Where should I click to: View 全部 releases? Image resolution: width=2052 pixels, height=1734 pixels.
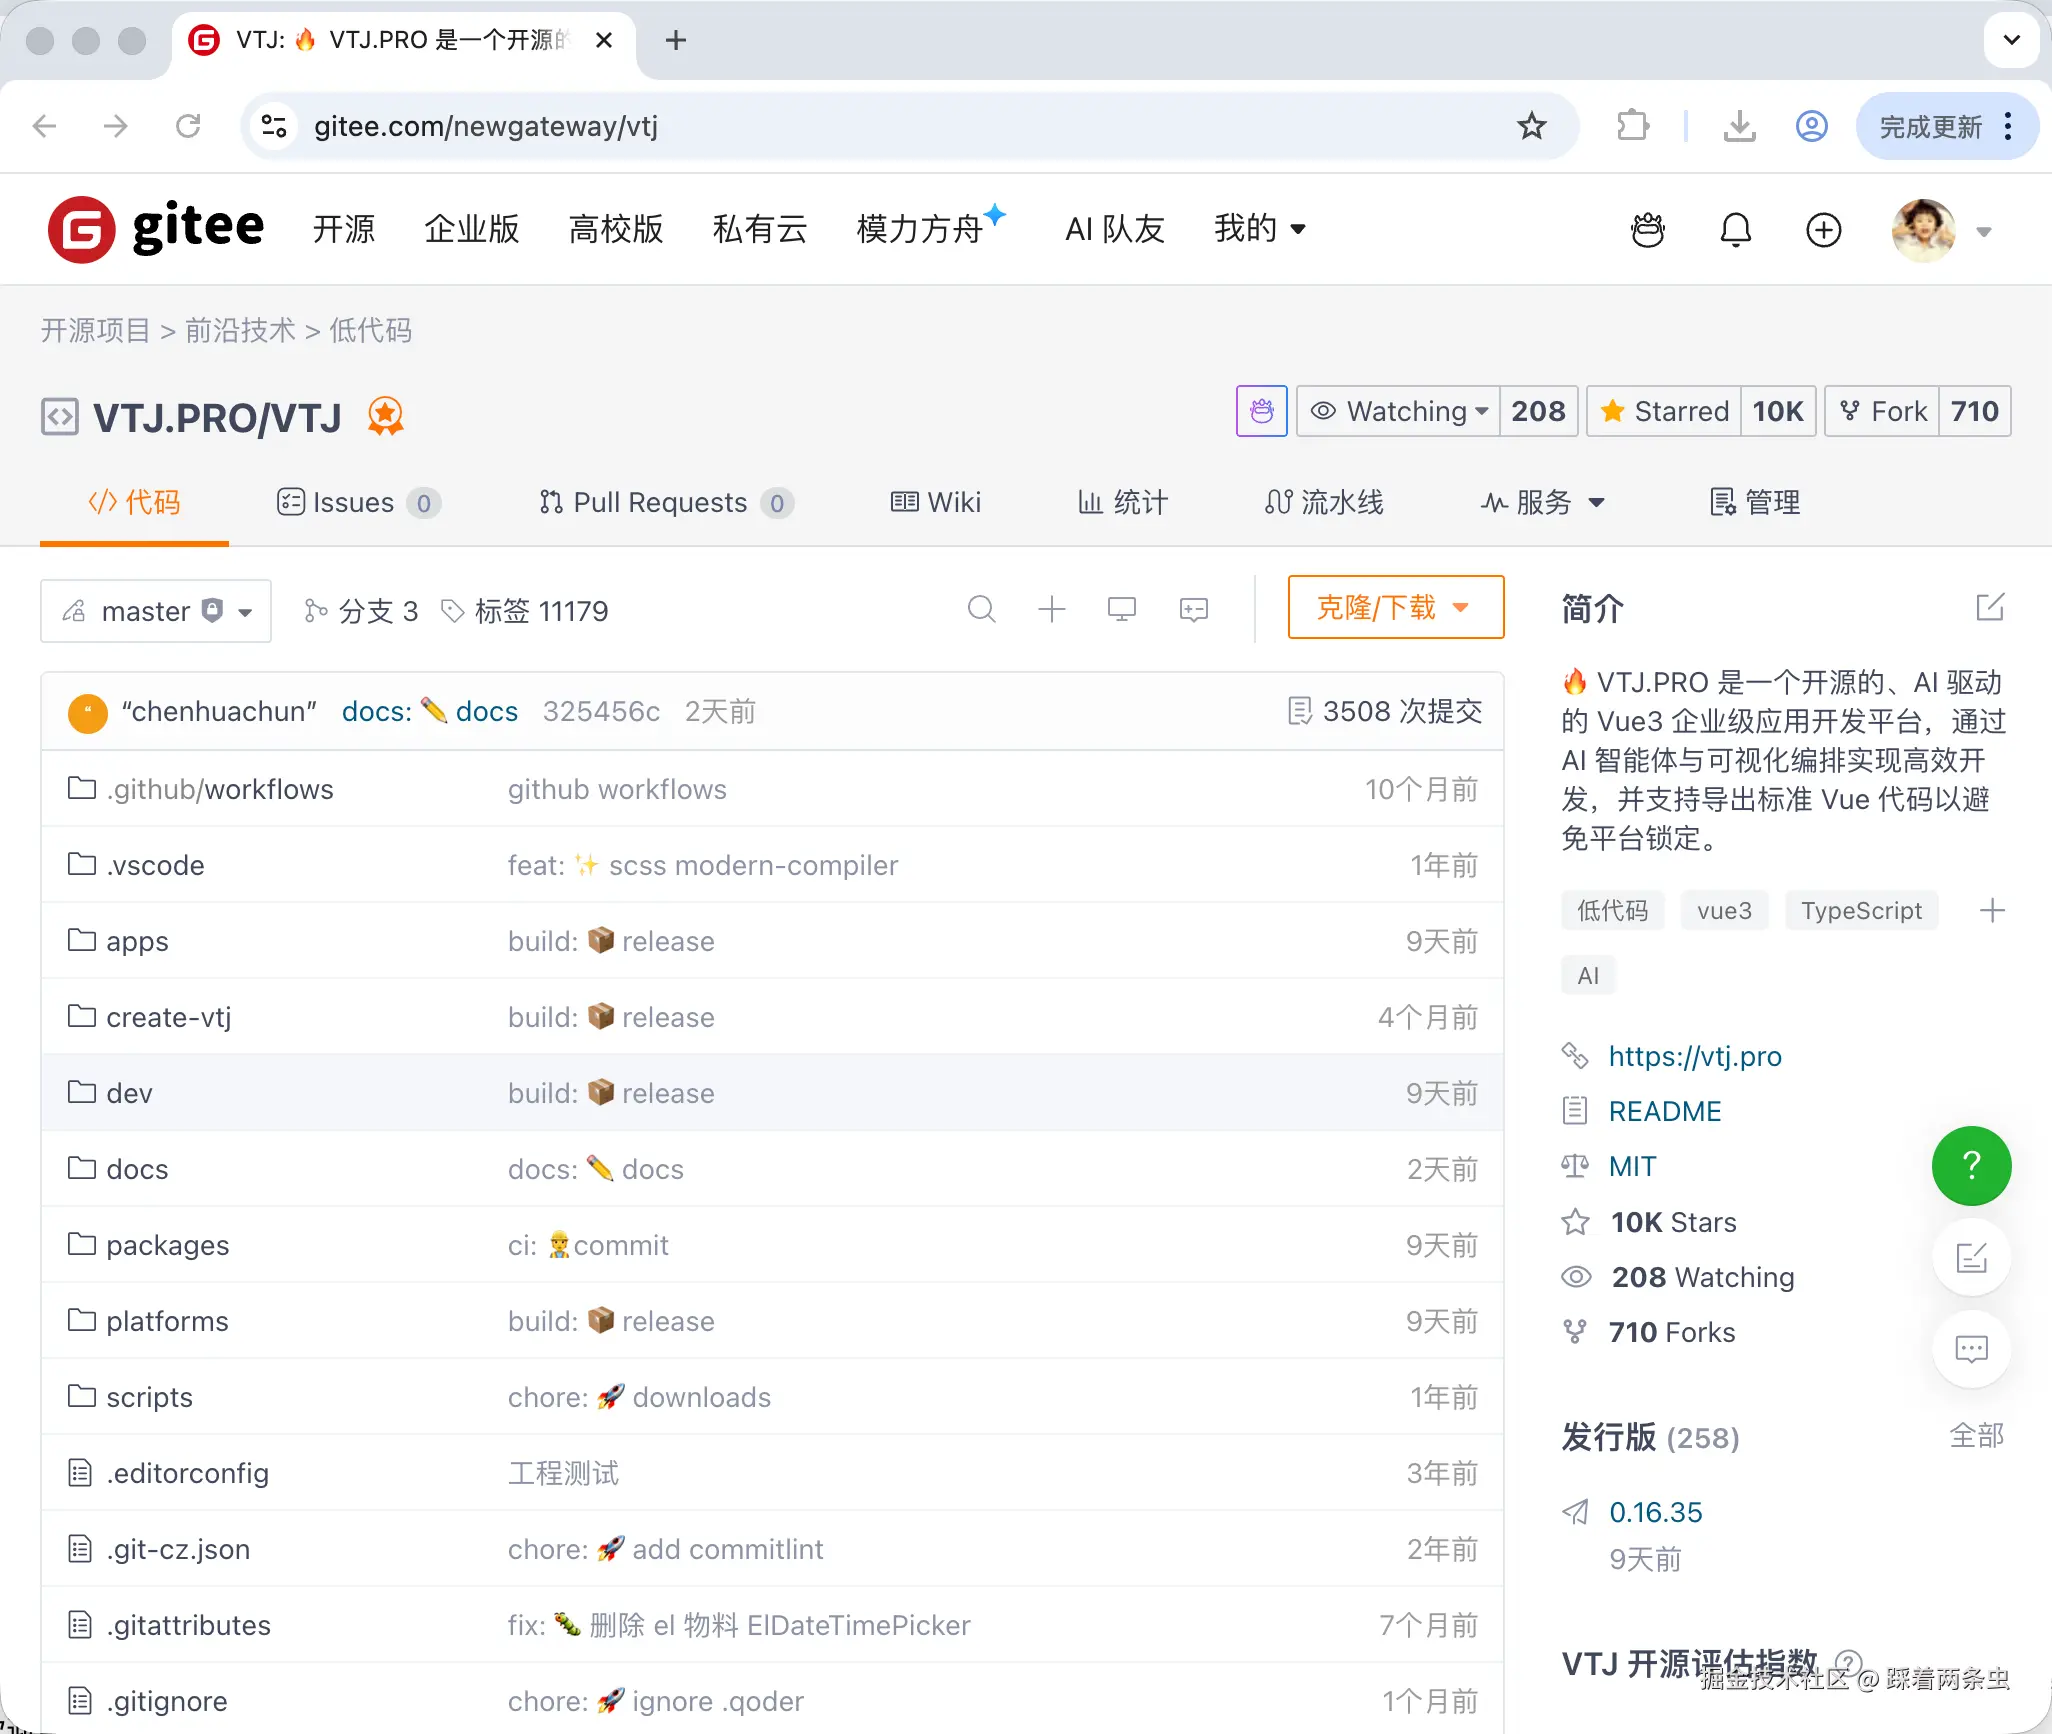click(1976, 1436)
